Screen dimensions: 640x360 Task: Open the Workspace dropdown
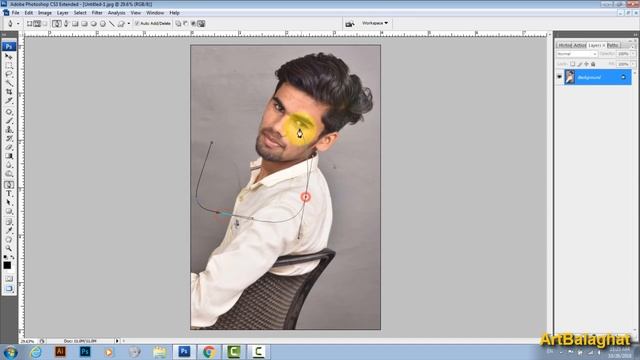375,23
